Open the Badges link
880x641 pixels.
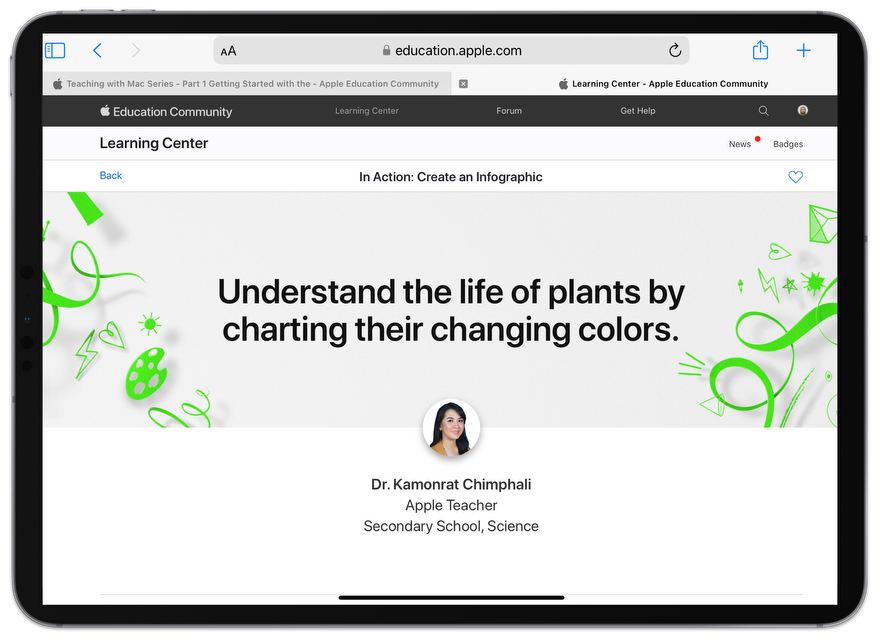pos(788,144)
